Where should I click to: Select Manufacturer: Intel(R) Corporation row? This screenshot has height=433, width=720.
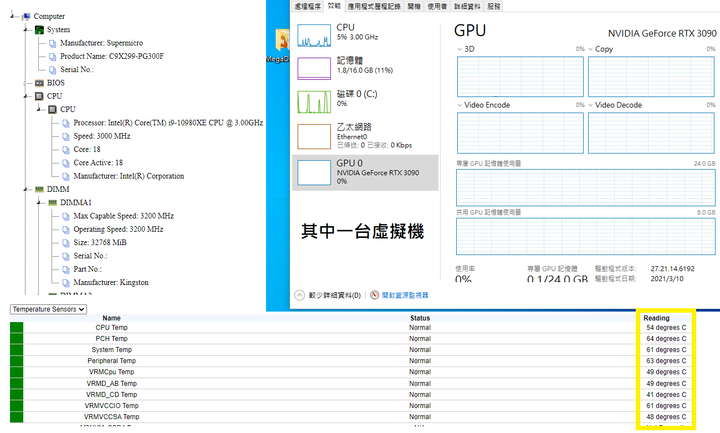tap(129, 176)
